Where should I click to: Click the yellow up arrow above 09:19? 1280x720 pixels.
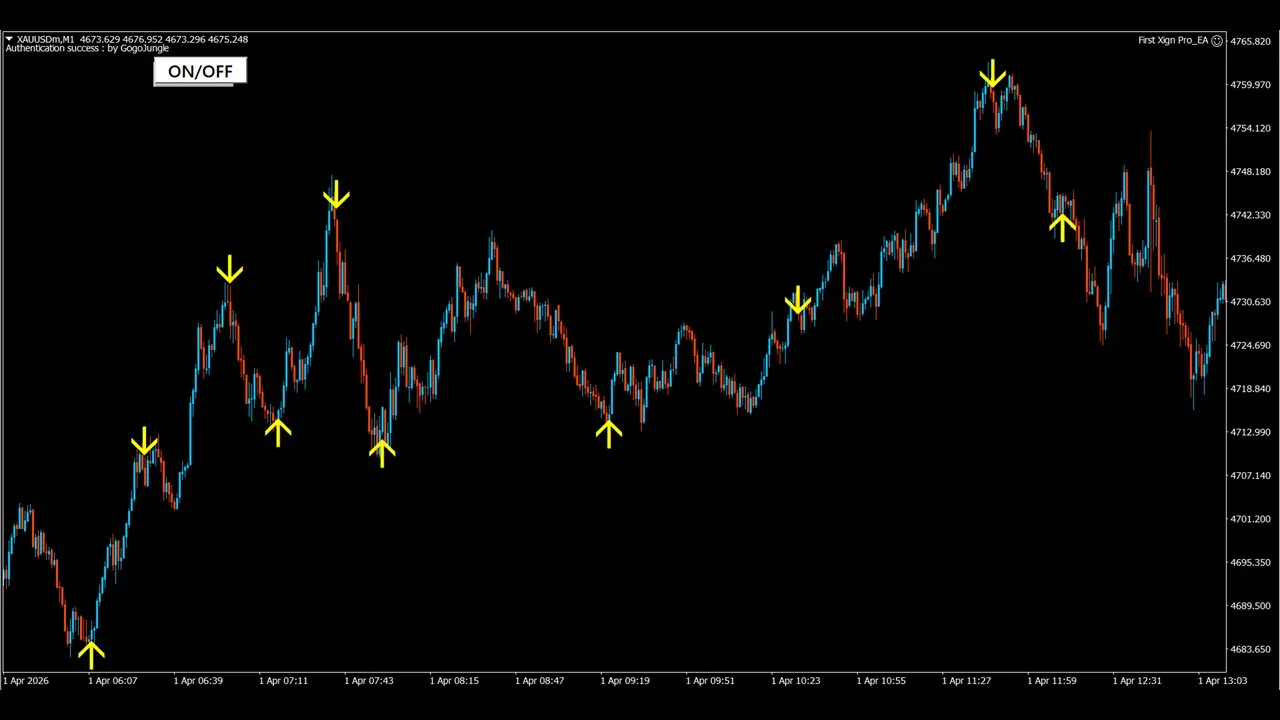pyautogui.click(x=608, y=432)
